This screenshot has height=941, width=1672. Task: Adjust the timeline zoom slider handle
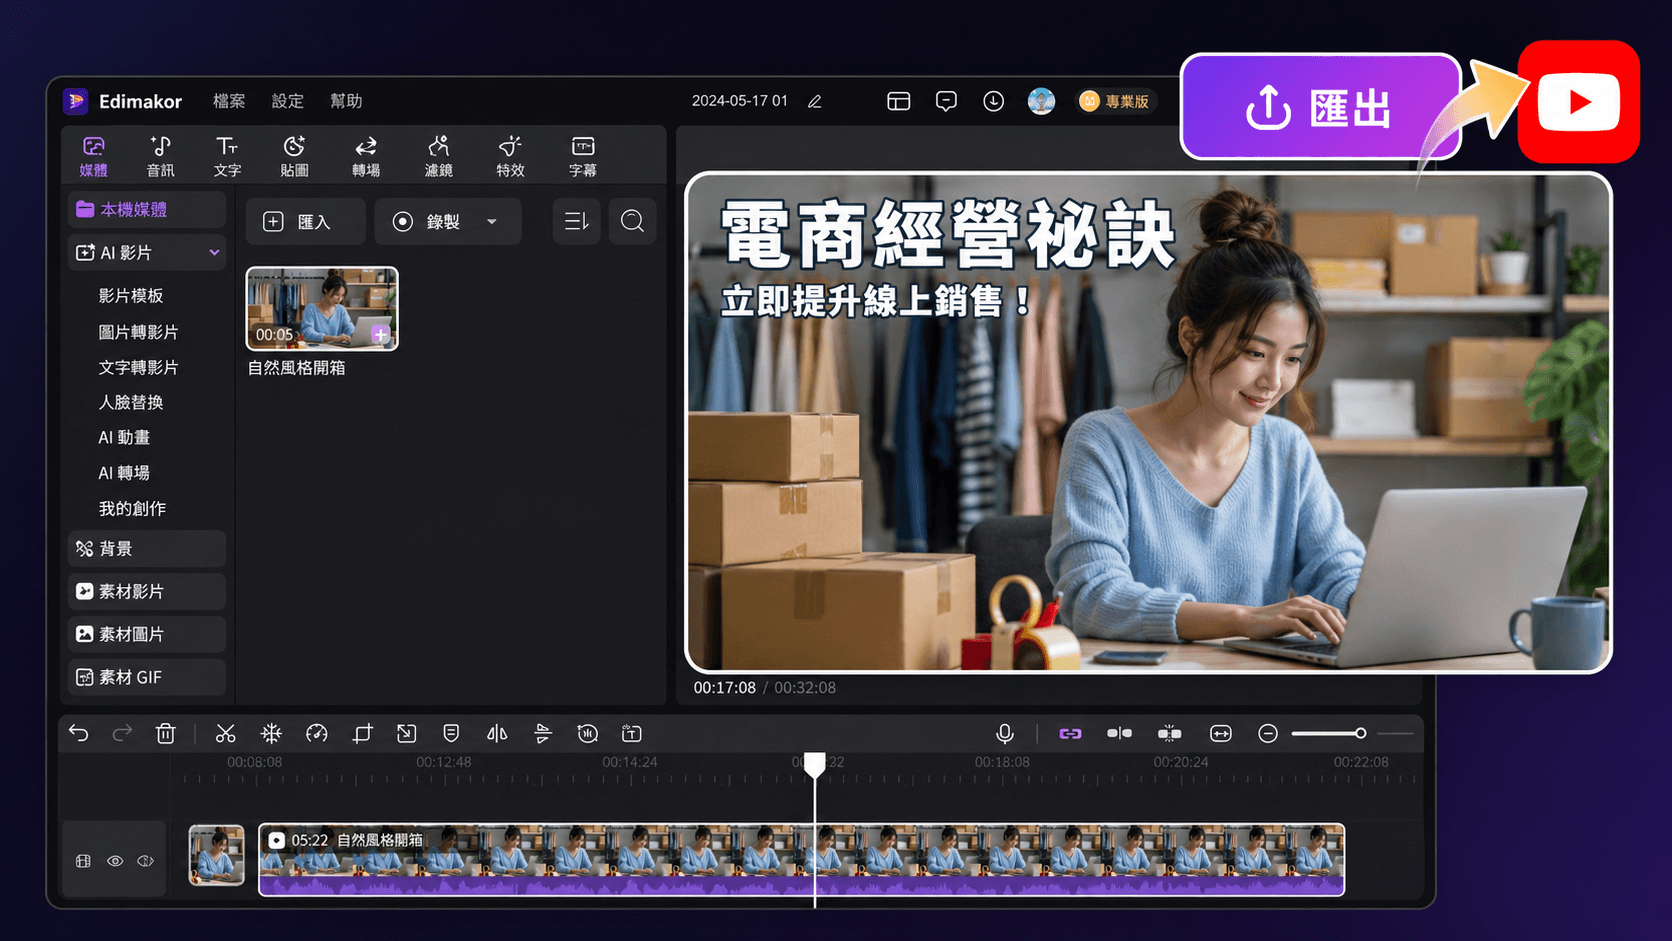[1360, 734]
